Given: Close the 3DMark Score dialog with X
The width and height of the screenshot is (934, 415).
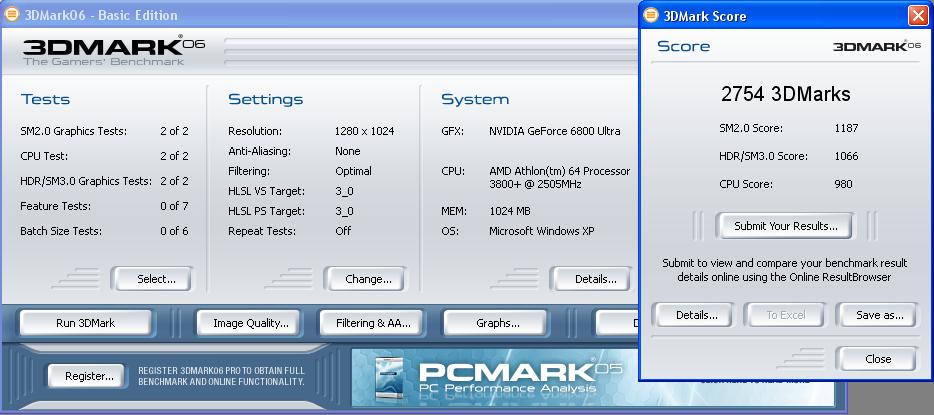Looking at the screenshot, I should pos(918,15).
